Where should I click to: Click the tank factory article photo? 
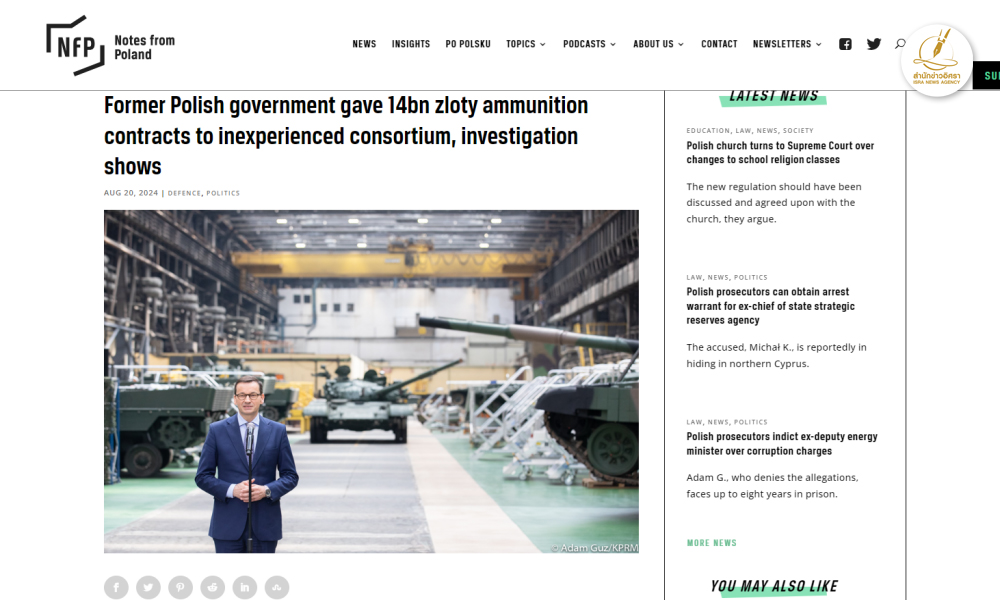[371, 381]
